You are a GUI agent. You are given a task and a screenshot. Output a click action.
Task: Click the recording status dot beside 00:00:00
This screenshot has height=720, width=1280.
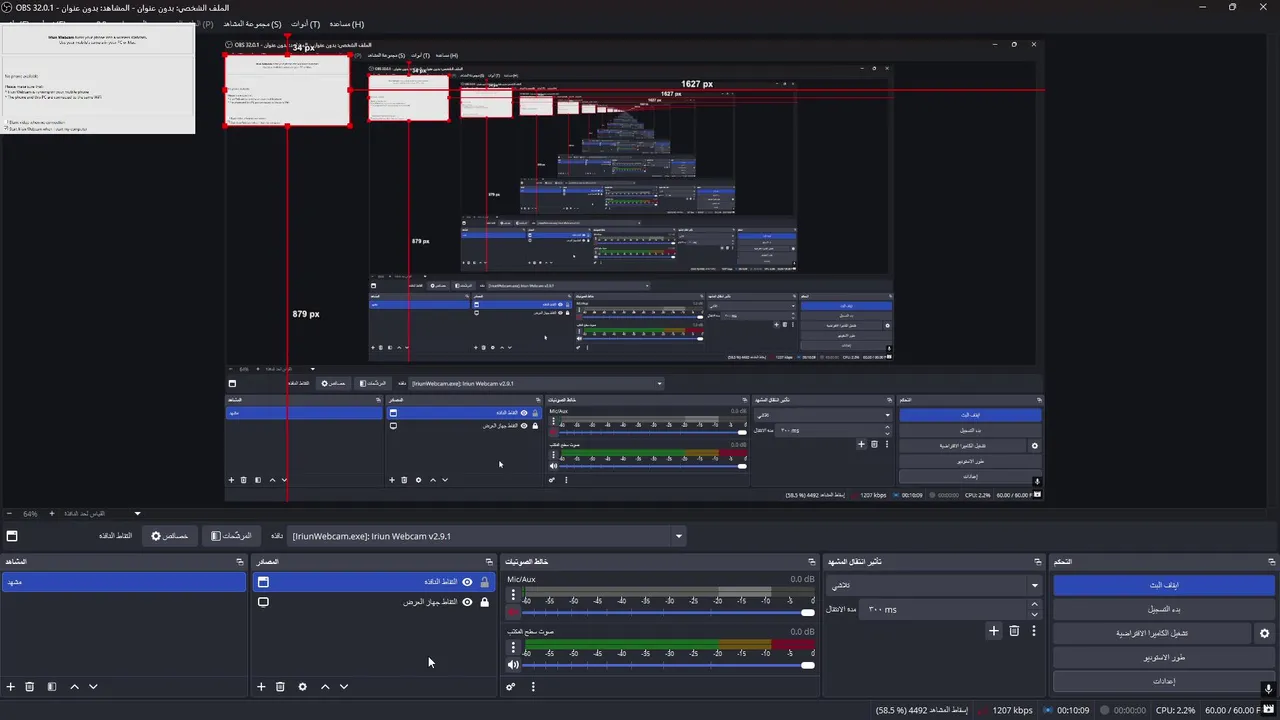tap(1105, 710)
